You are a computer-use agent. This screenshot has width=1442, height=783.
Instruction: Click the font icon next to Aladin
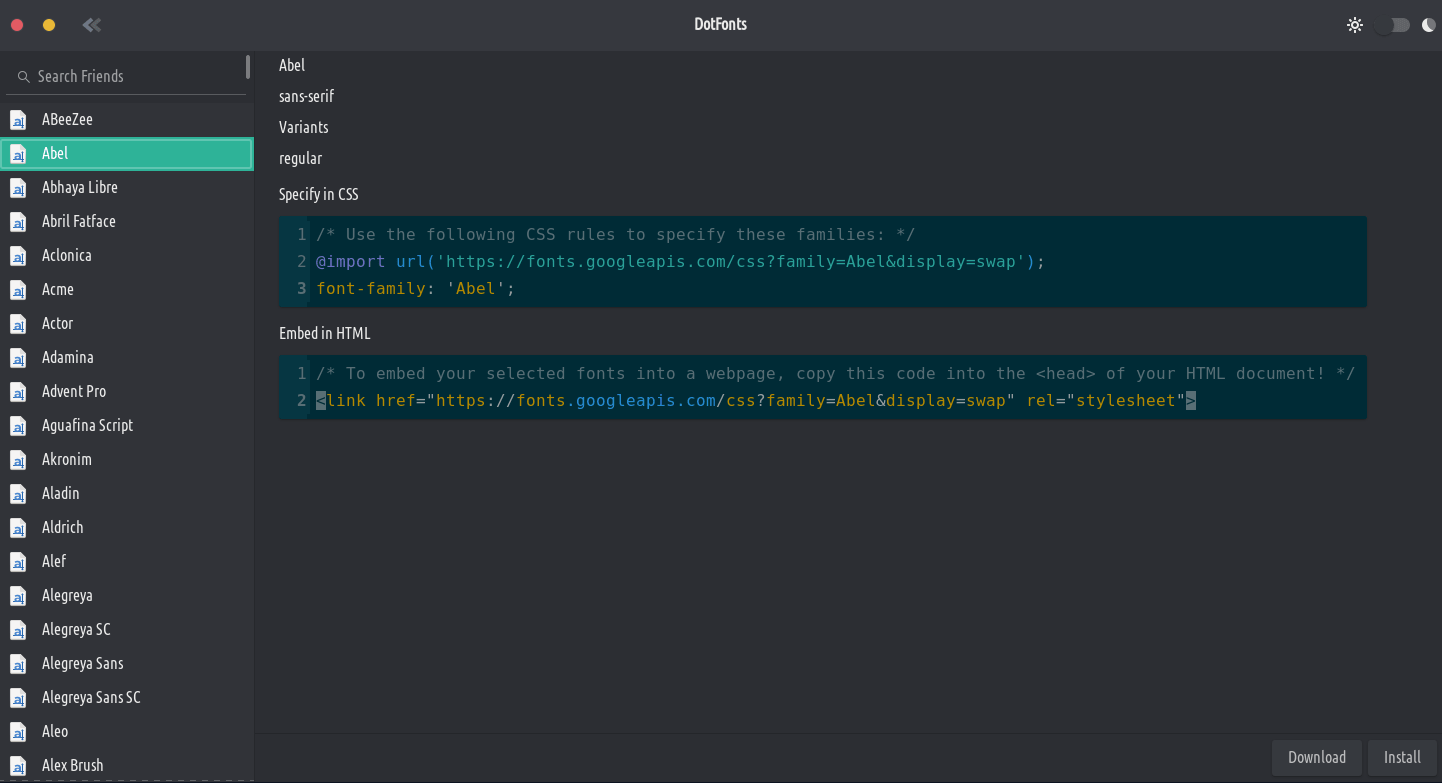pyautogui.click(x=18, y=494)
